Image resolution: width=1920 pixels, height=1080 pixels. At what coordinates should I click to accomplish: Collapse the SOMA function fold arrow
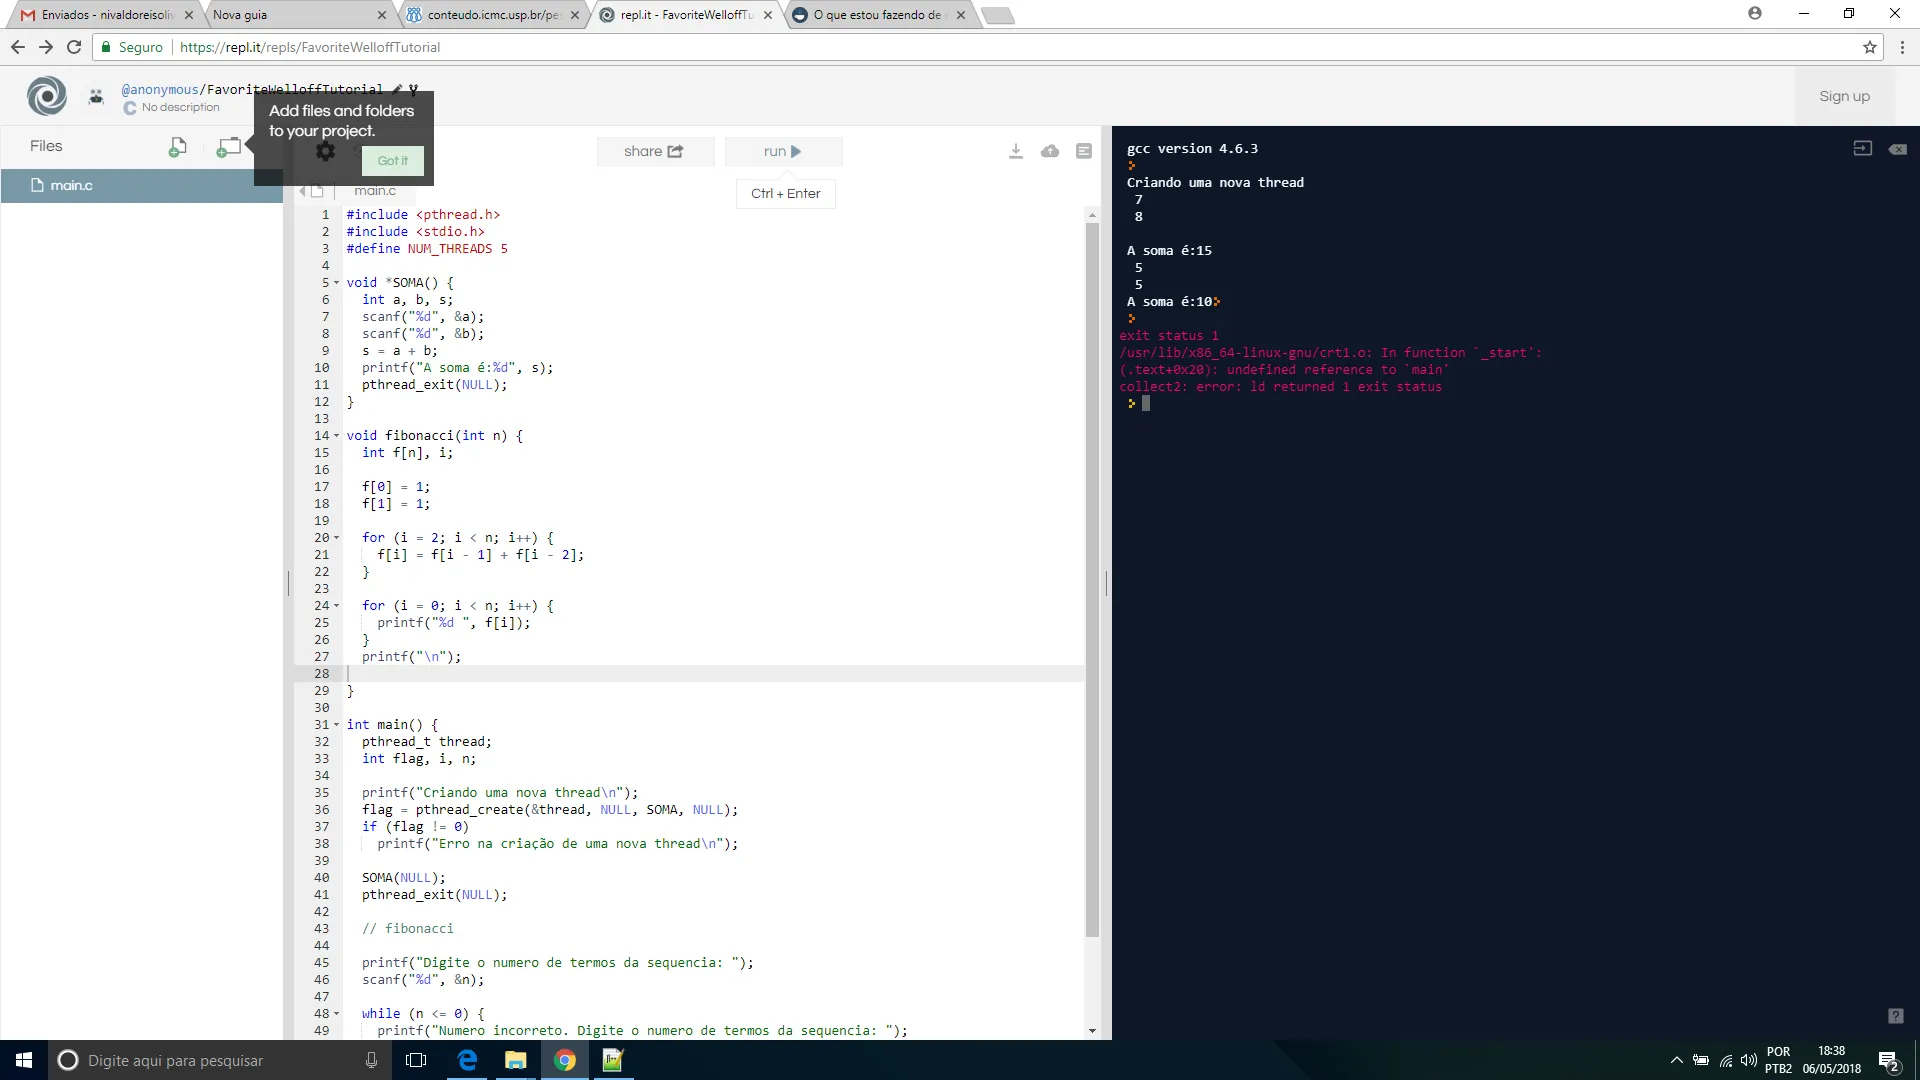coord(336,283)
